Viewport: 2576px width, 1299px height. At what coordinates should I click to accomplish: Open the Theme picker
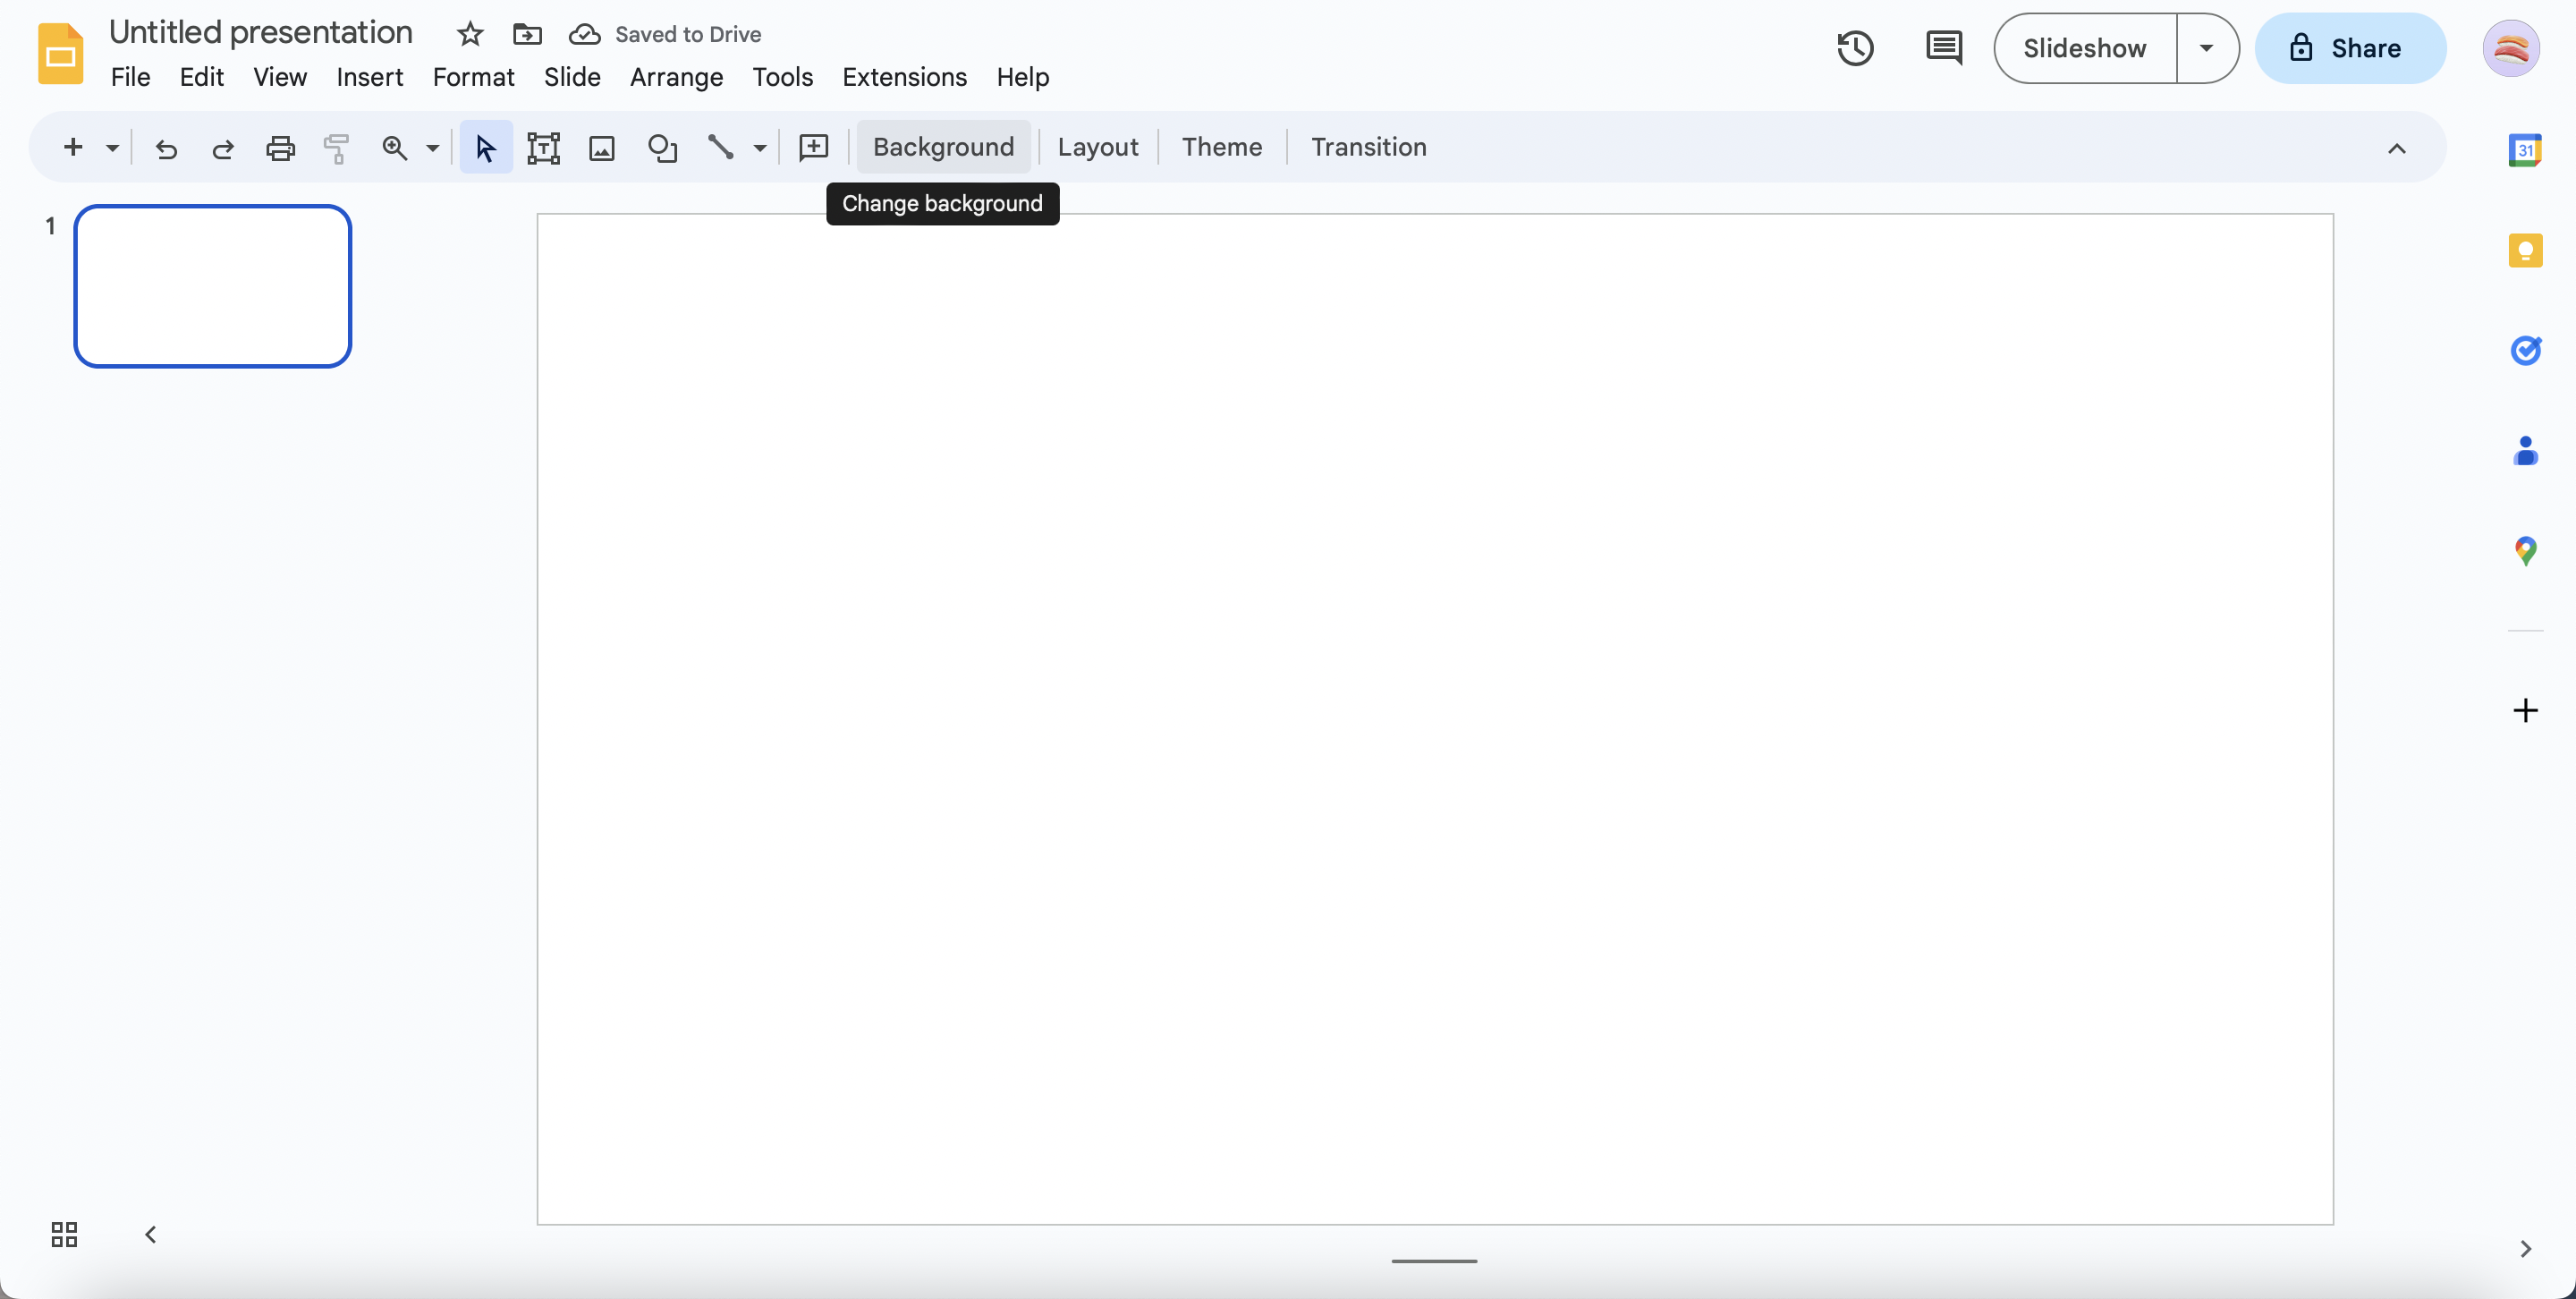1222,147
